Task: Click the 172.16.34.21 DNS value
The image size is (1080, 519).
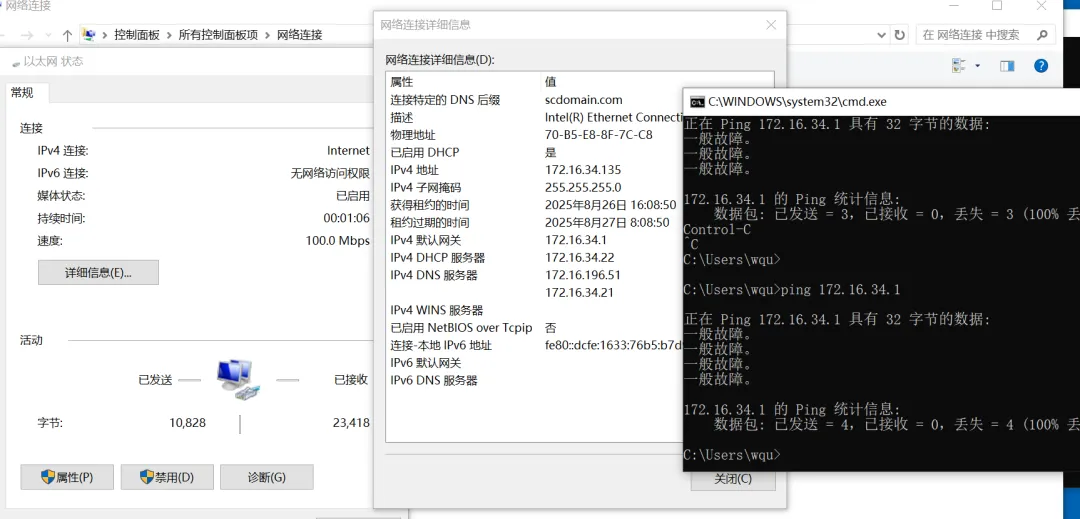Action: tap(579, 293)
